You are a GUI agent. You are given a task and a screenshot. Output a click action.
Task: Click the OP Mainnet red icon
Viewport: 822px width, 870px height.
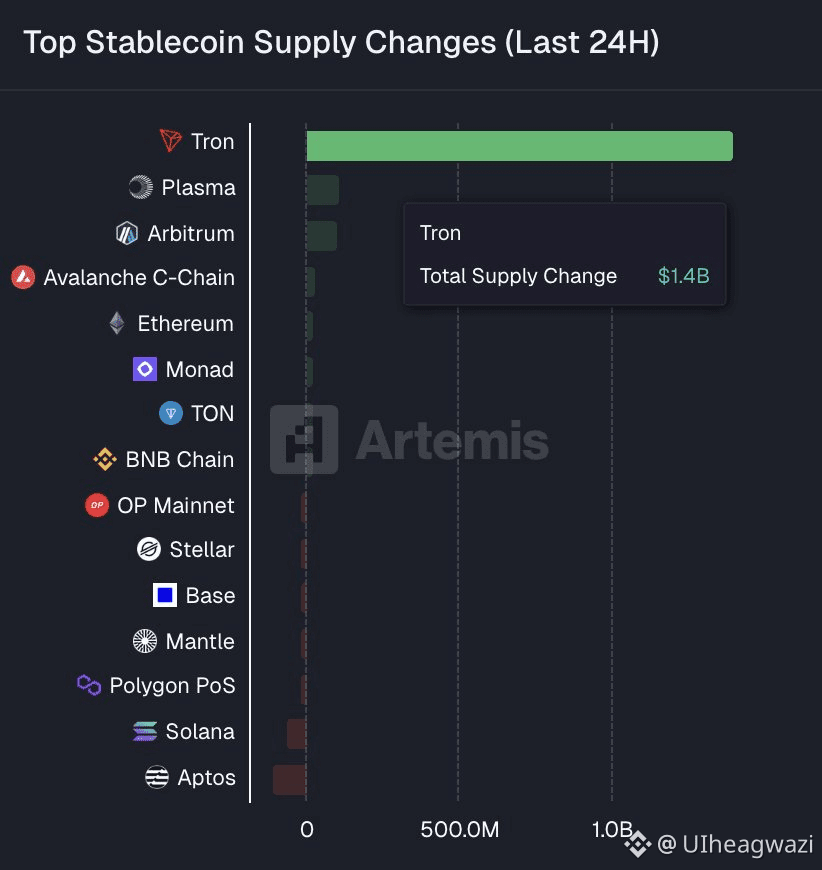click(x=97, y=505)
